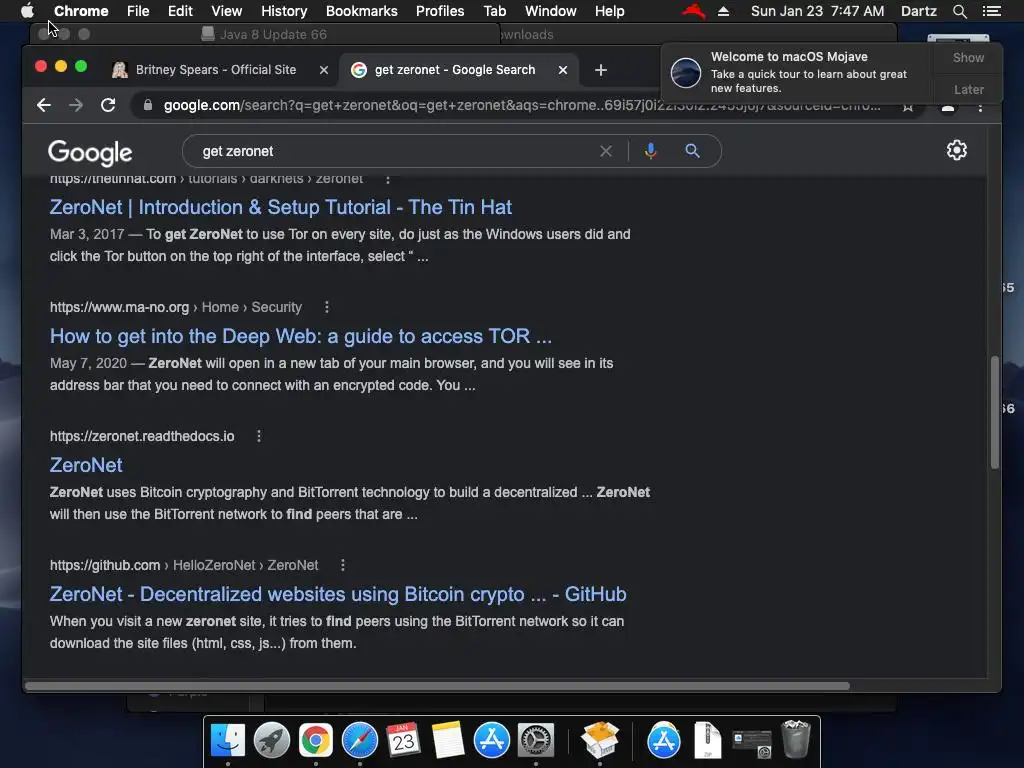The width and height of the screenshot is (1024, 768).
Task: Click the vertical page scrollbar thumb
Action: [995, 413]
